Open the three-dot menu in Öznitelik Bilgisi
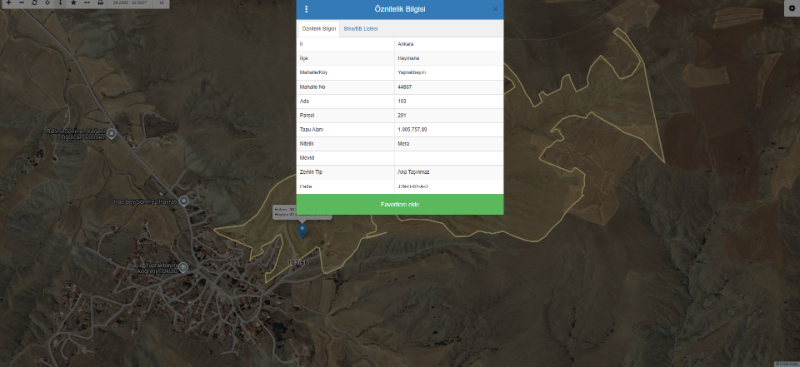The image size is (800, 367). (307, 9)
